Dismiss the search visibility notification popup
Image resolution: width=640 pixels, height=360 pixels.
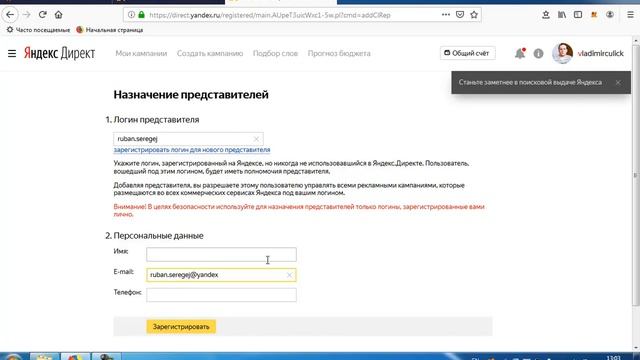[x=618, y=82]
